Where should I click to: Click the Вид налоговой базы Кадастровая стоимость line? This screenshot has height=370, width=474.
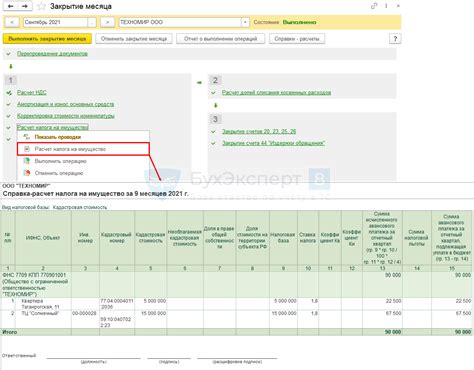click(x=55, y=207)
